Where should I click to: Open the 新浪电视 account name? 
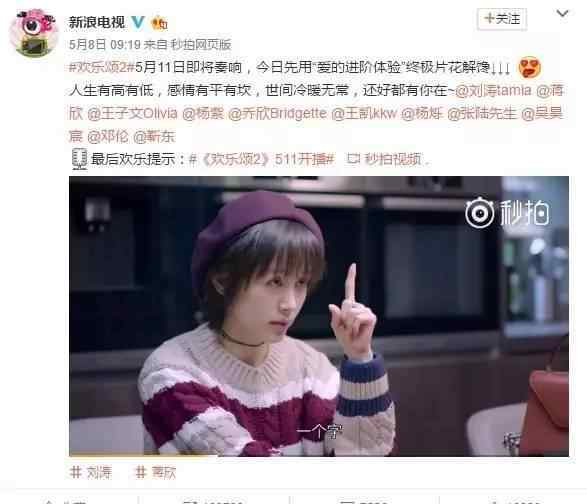point(97,22)
